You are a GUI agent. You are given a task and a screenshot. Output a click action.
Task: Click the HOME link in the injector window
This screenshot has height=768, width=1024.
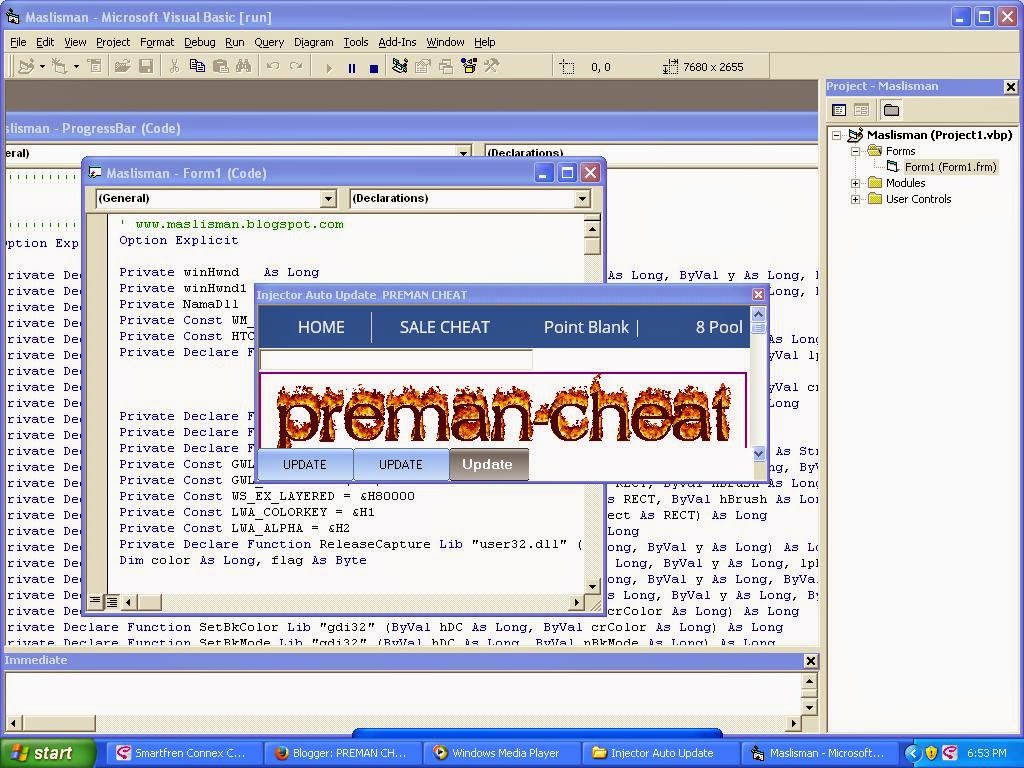(321, 327)
